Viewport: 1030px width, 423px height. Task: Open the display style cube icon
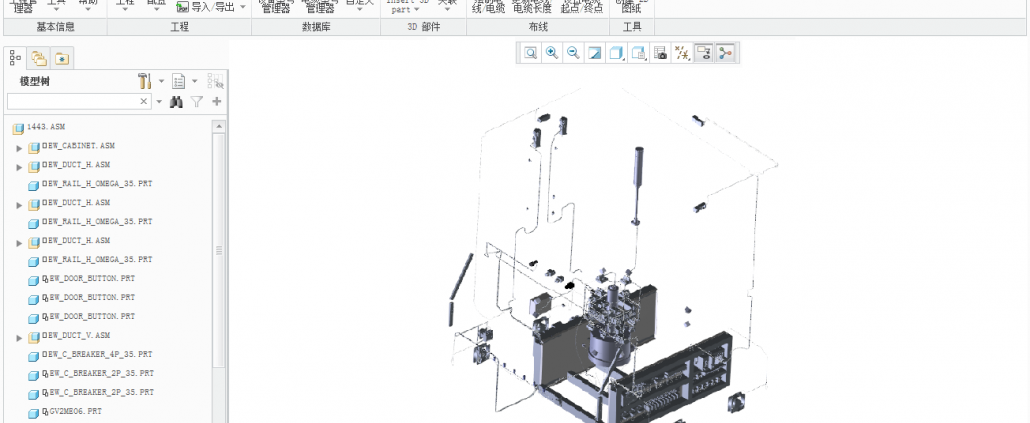coord(617,53)
